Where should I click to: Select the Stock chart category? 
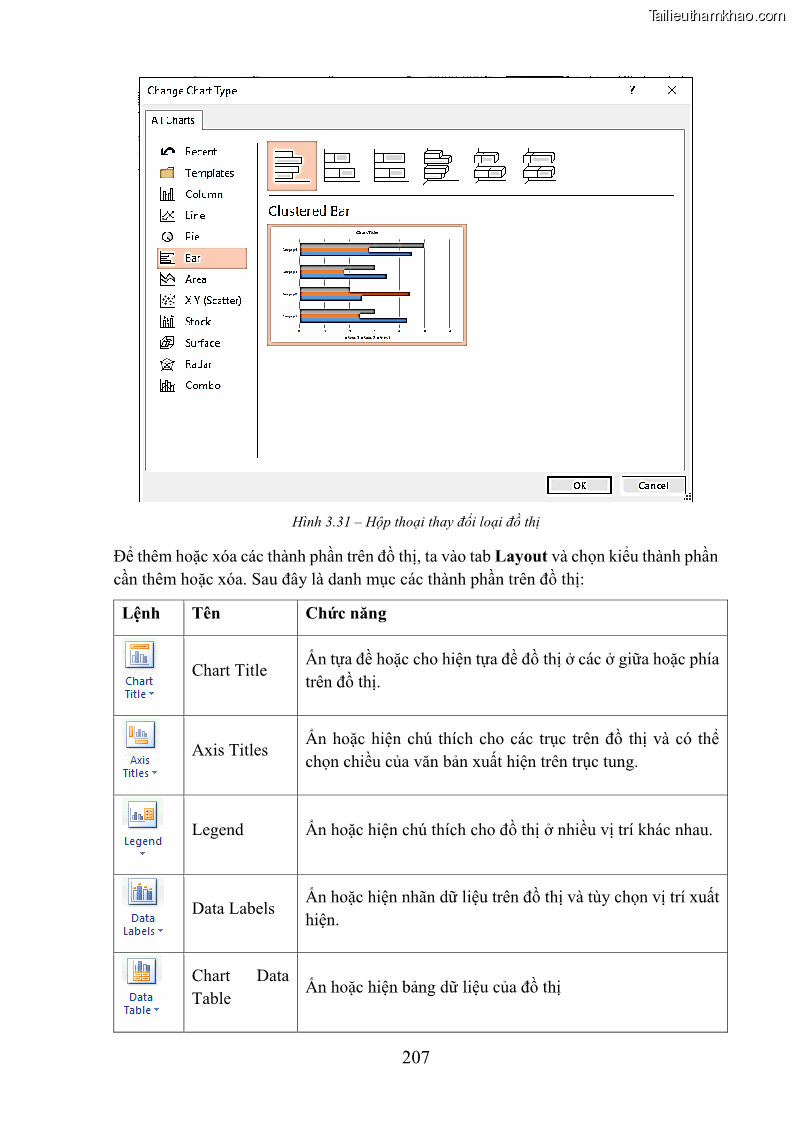197,322
